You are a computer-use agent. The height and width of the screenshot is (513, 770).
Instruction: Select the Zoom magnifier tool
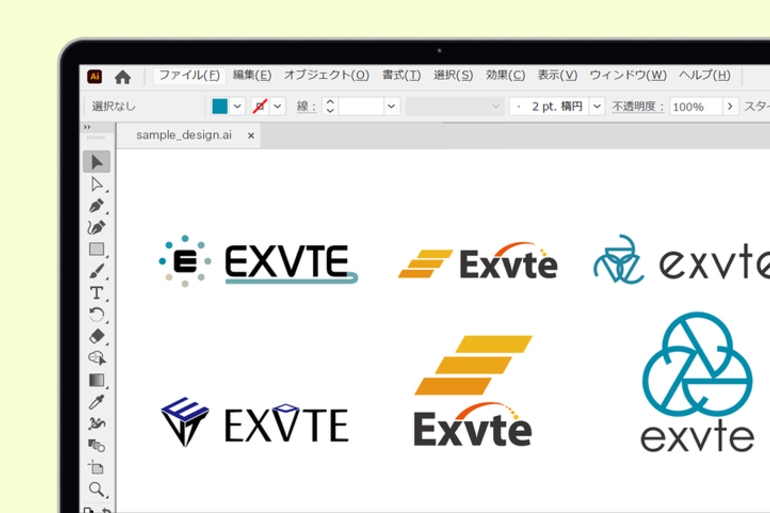coord(97,489)
